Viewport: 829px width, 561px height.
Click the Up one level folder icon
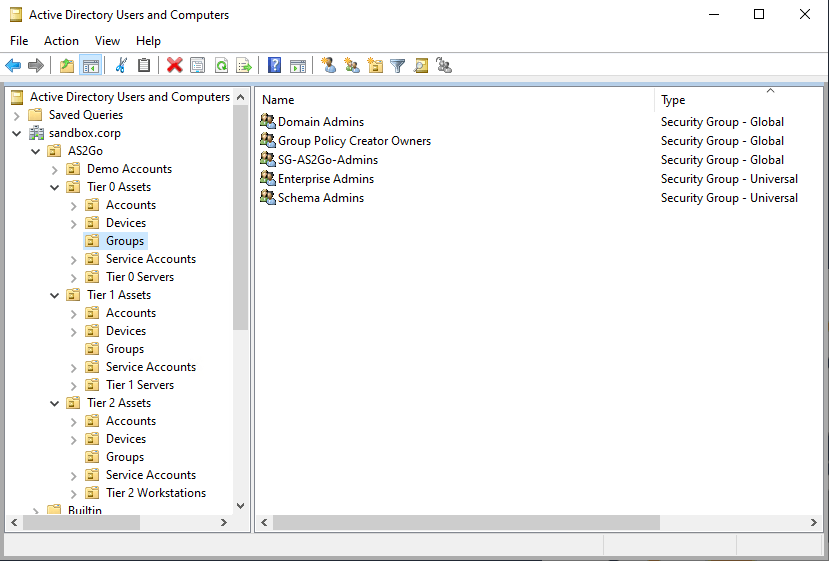(67, 66)
